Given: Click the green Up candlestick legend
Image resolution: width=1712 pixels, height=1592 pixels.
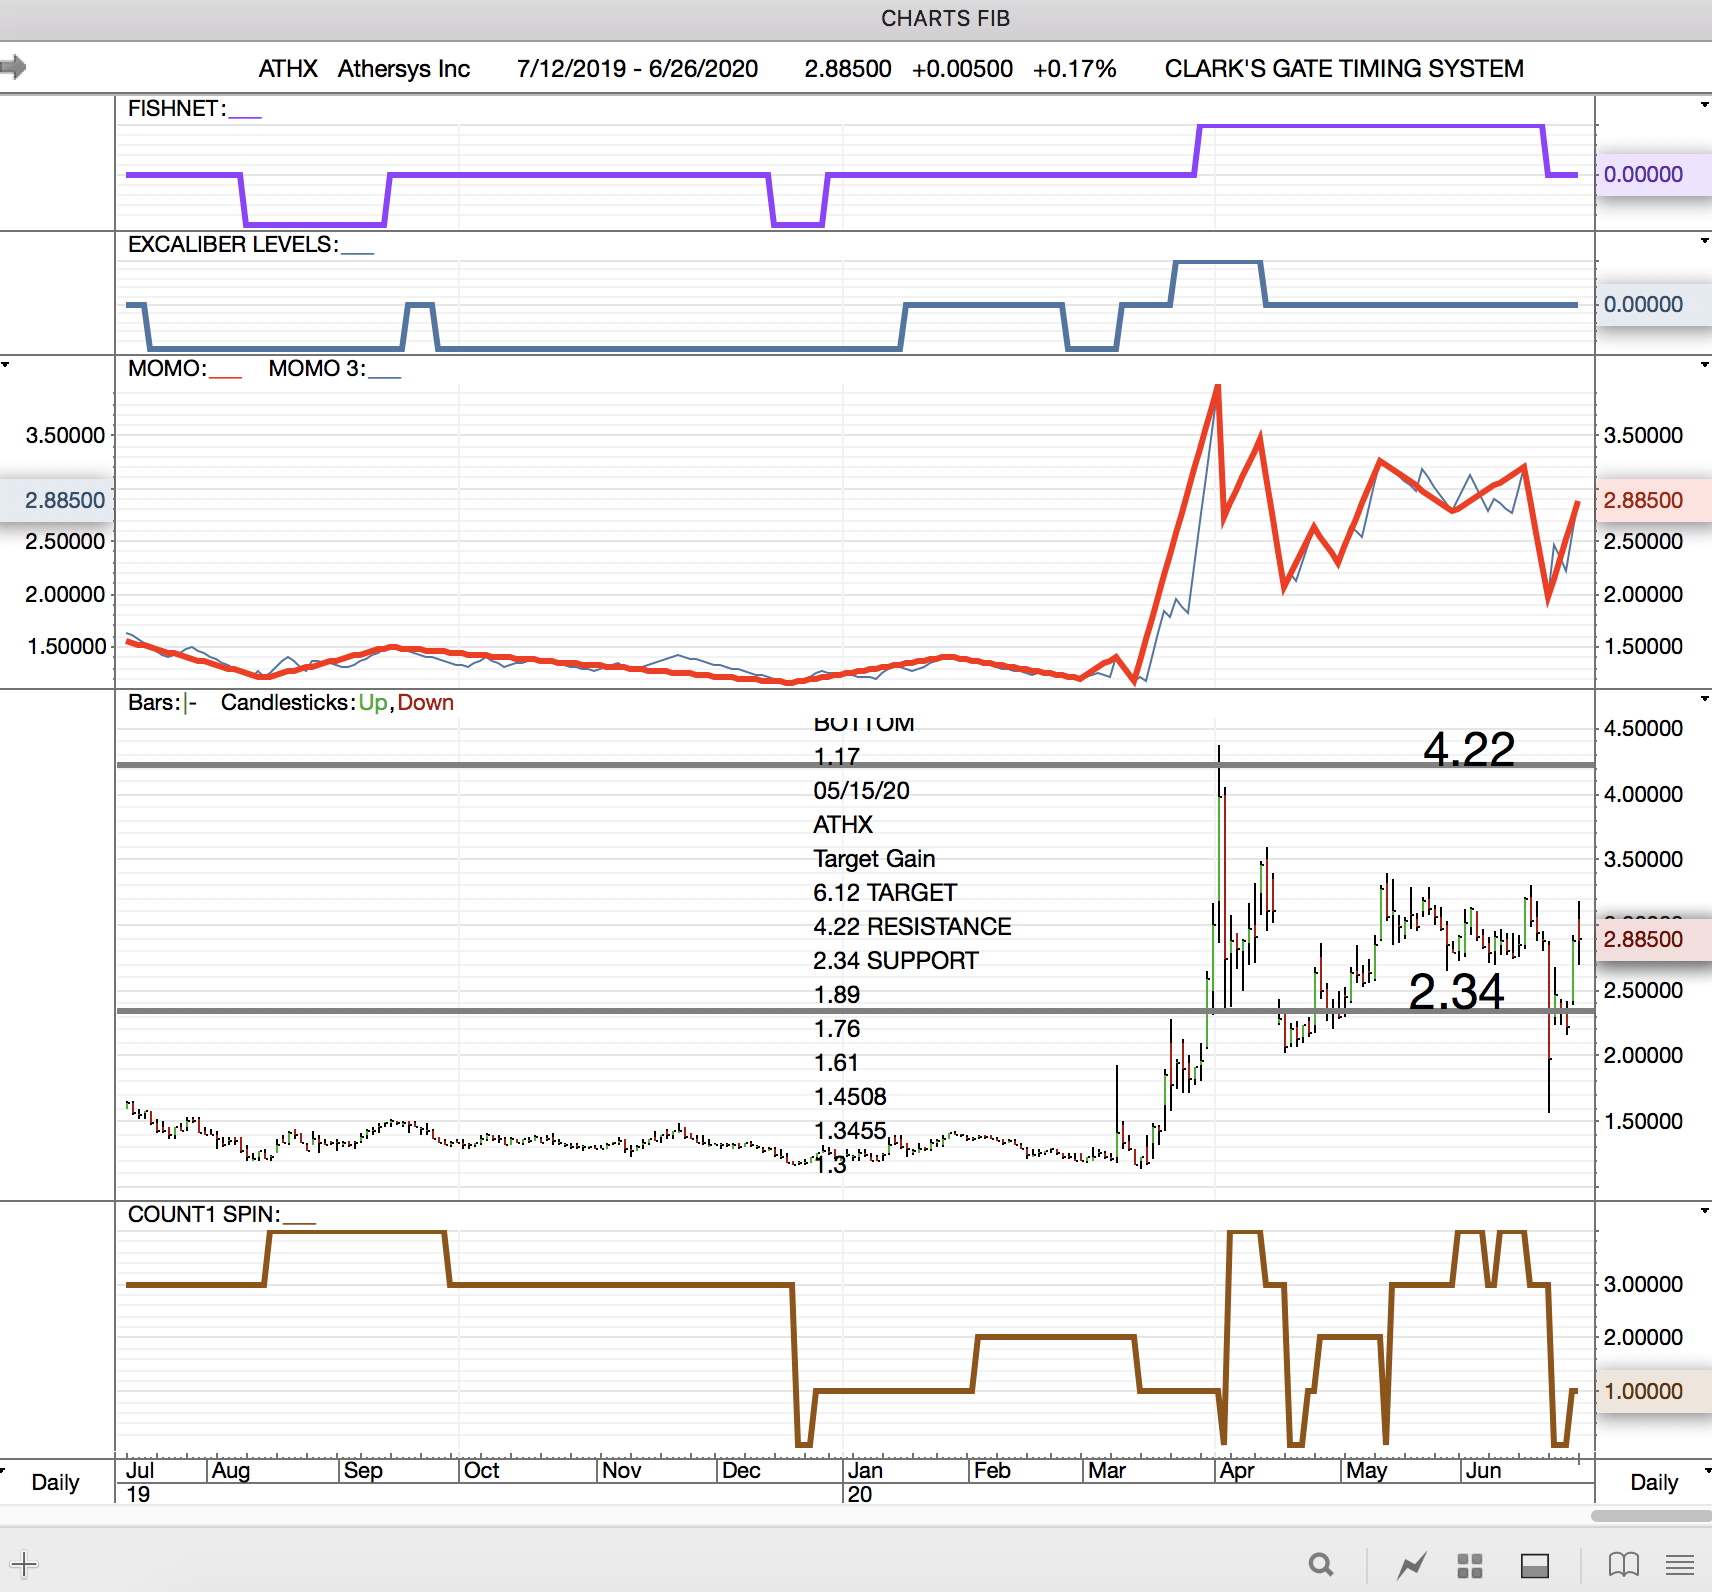Looking at the screenshot, I should click(x=373, y=702).
